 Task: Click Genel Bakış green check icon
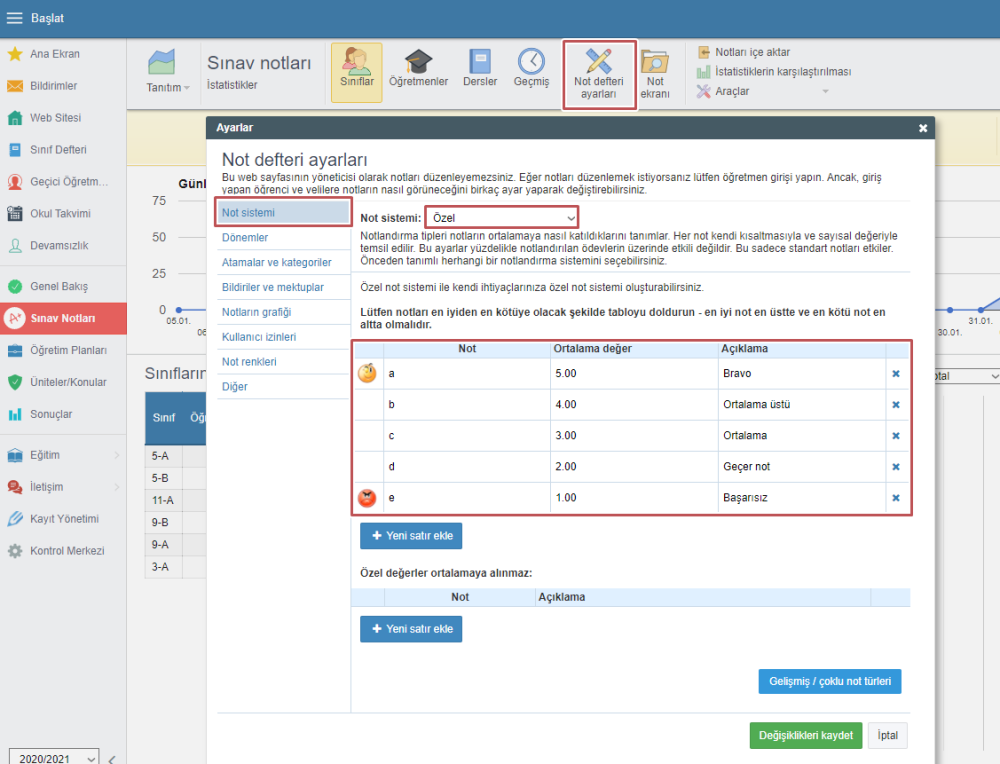click(15, 286)
